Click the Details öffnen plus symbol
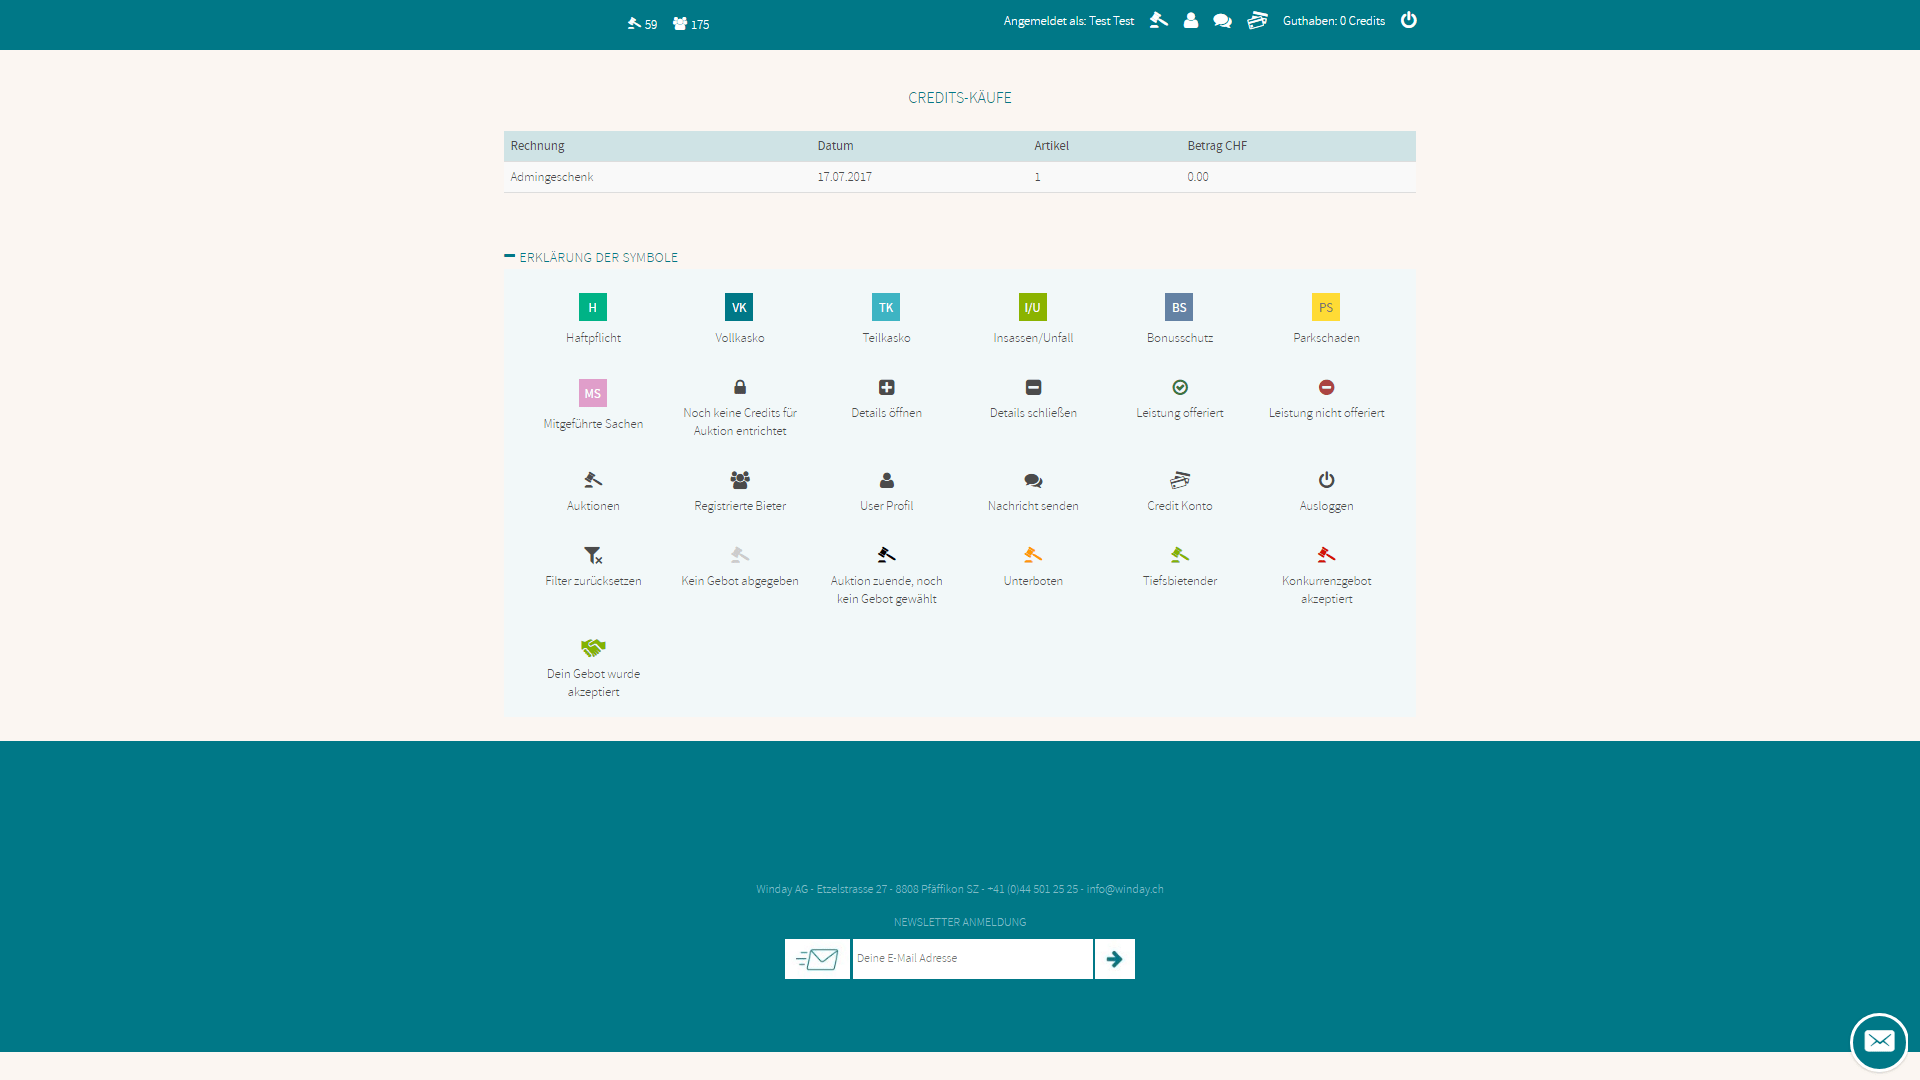The width and height of the screenshot is (1920, 1080). coord(886,387)
